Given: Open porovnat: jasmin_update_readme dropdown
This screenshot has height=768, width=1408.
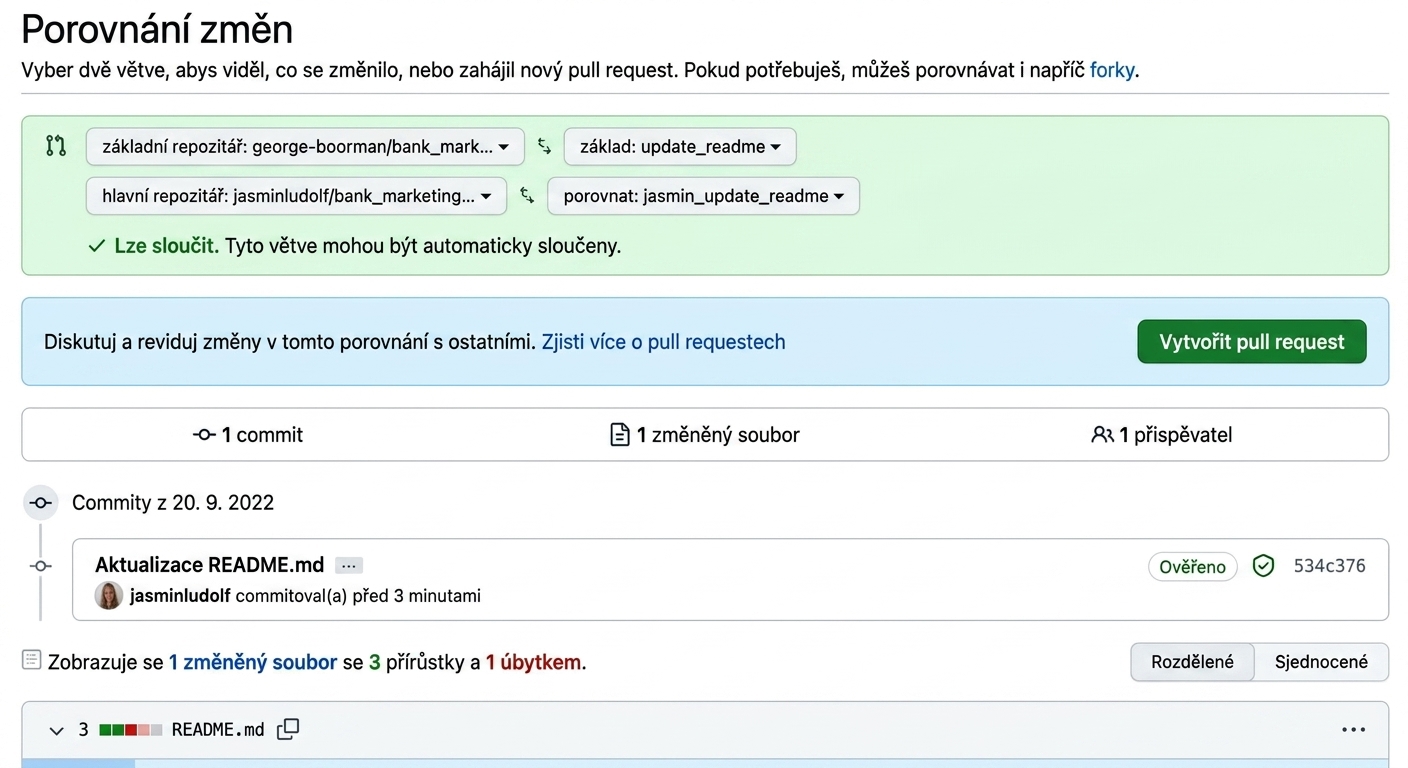Looking at the screenshot, I should (703, 196).
